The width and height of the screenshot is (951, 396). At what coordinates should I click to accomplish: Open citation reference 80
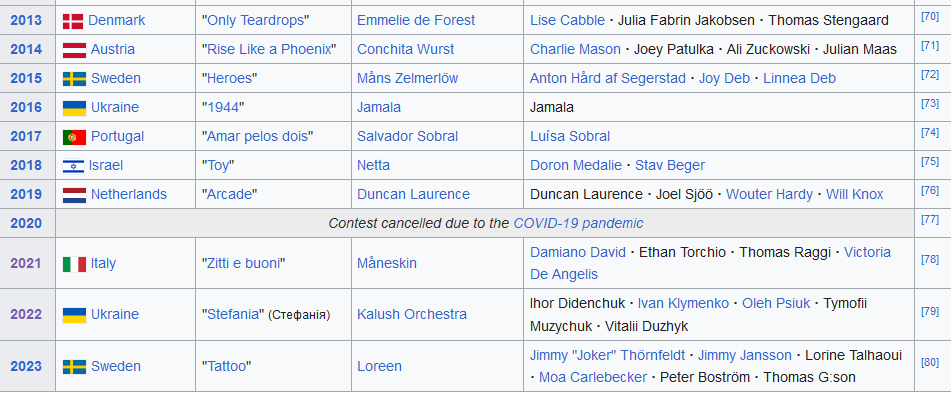tap(930, 363)
